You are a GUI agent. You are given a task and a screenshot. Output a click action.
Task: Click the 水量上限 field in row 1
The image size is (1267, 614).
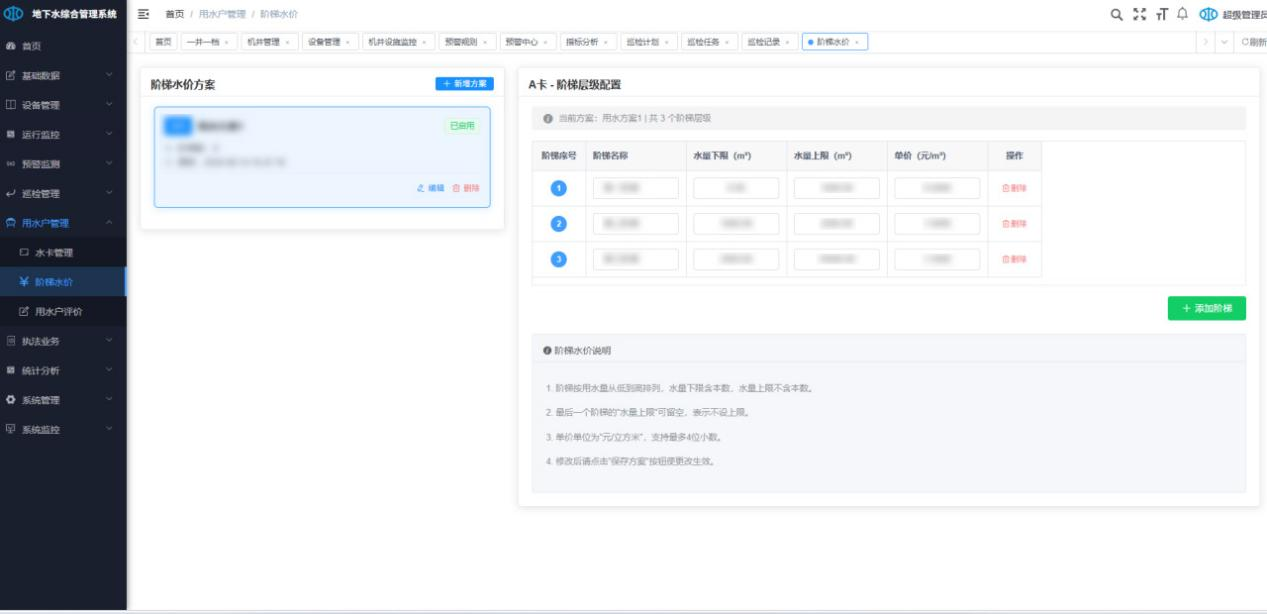837,188
